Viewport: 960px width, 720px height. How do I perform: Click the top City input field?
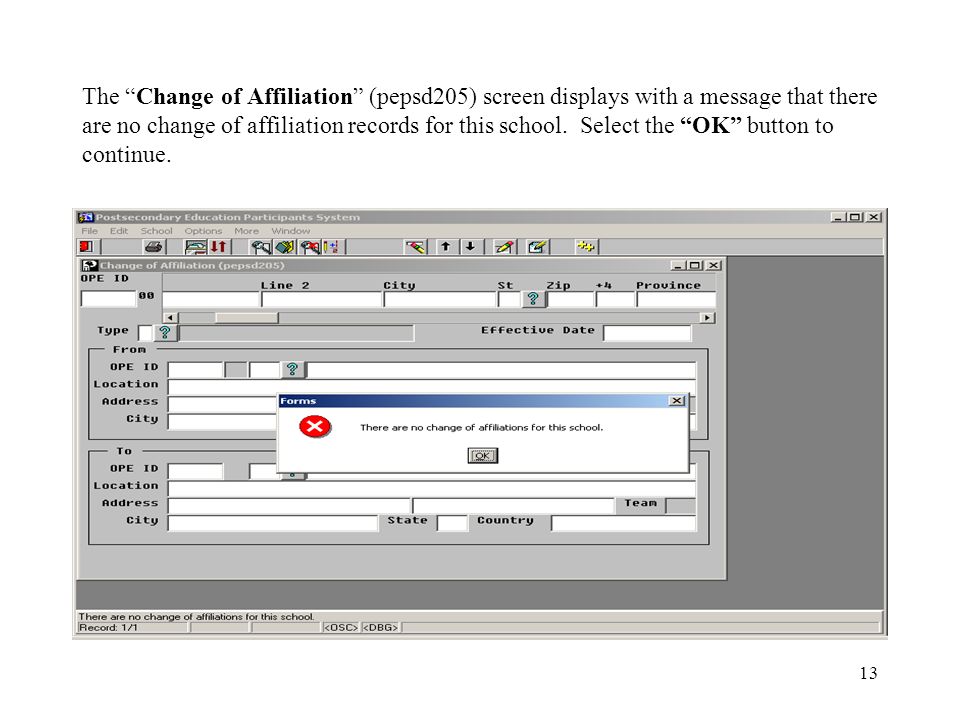point(440,299)
